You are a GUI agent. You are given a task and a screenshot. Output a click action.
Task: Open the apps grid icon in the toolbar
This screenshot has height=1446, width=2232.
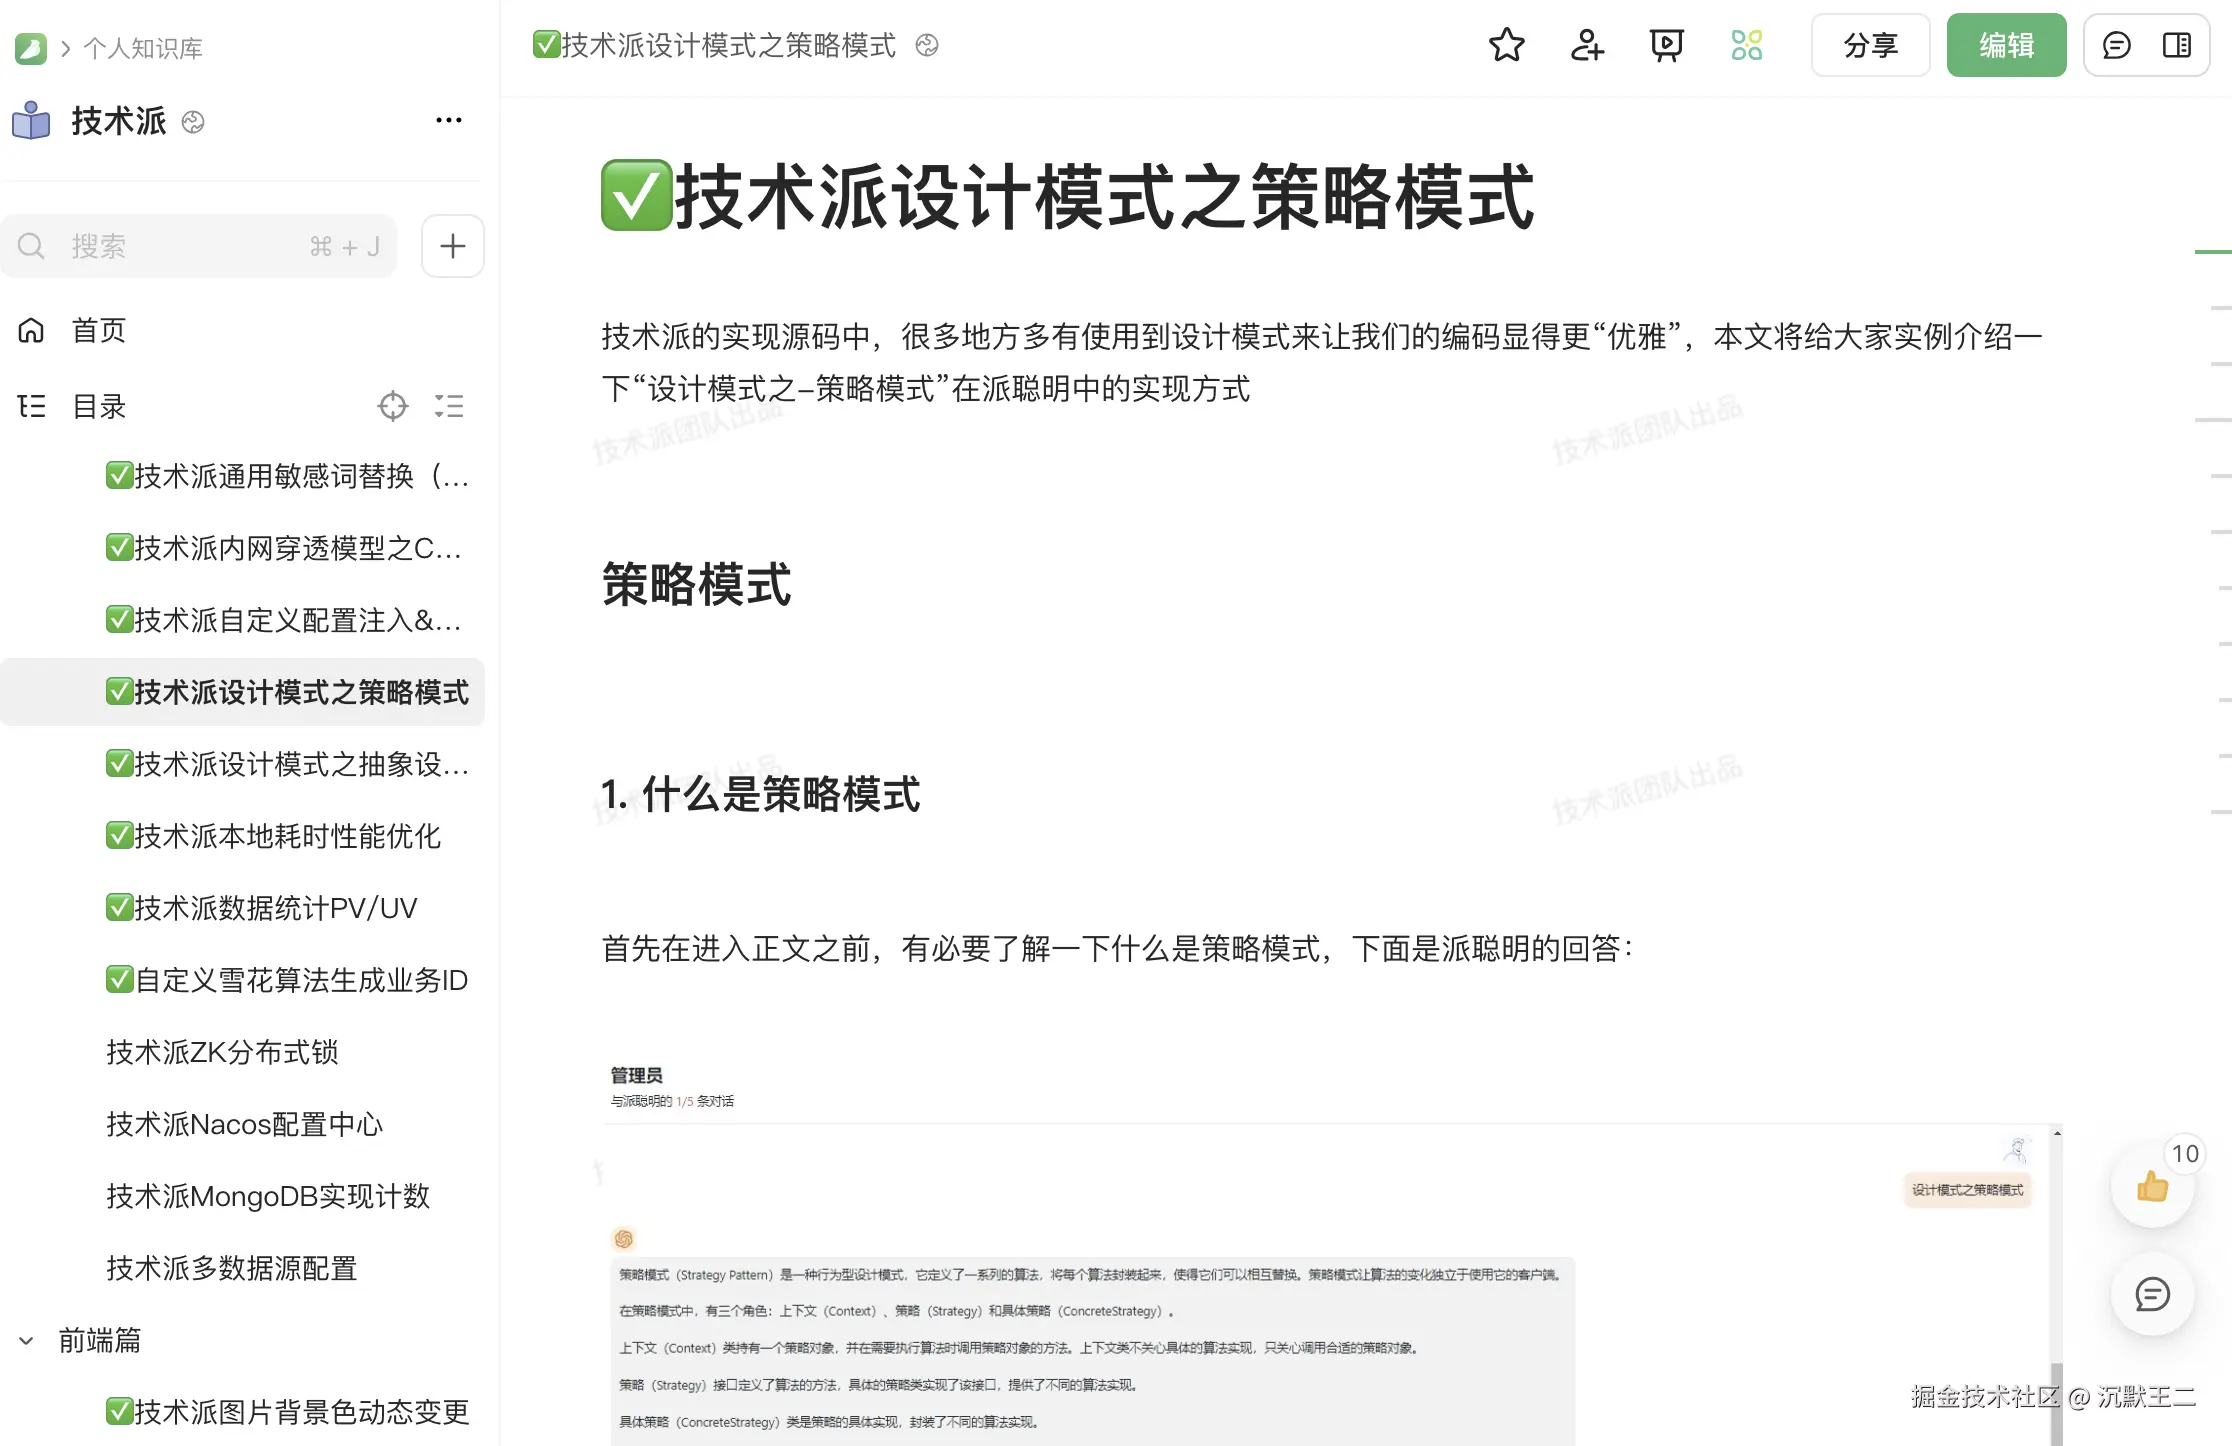(1744, 45)
